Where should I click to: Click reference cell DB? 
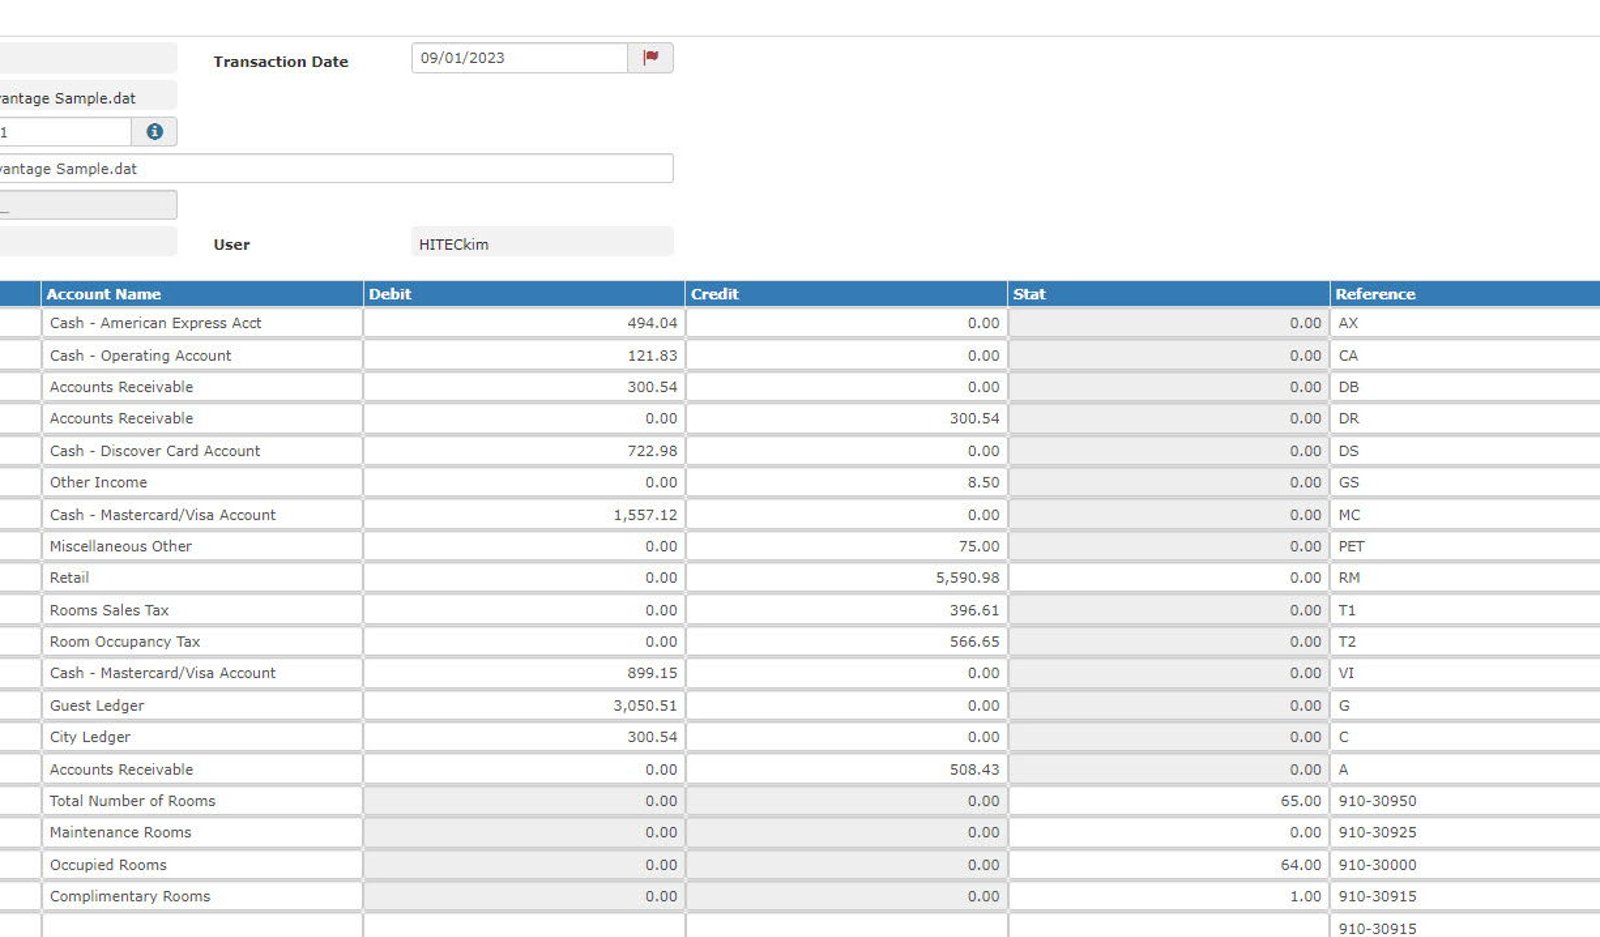click(x=1465, y=387)
